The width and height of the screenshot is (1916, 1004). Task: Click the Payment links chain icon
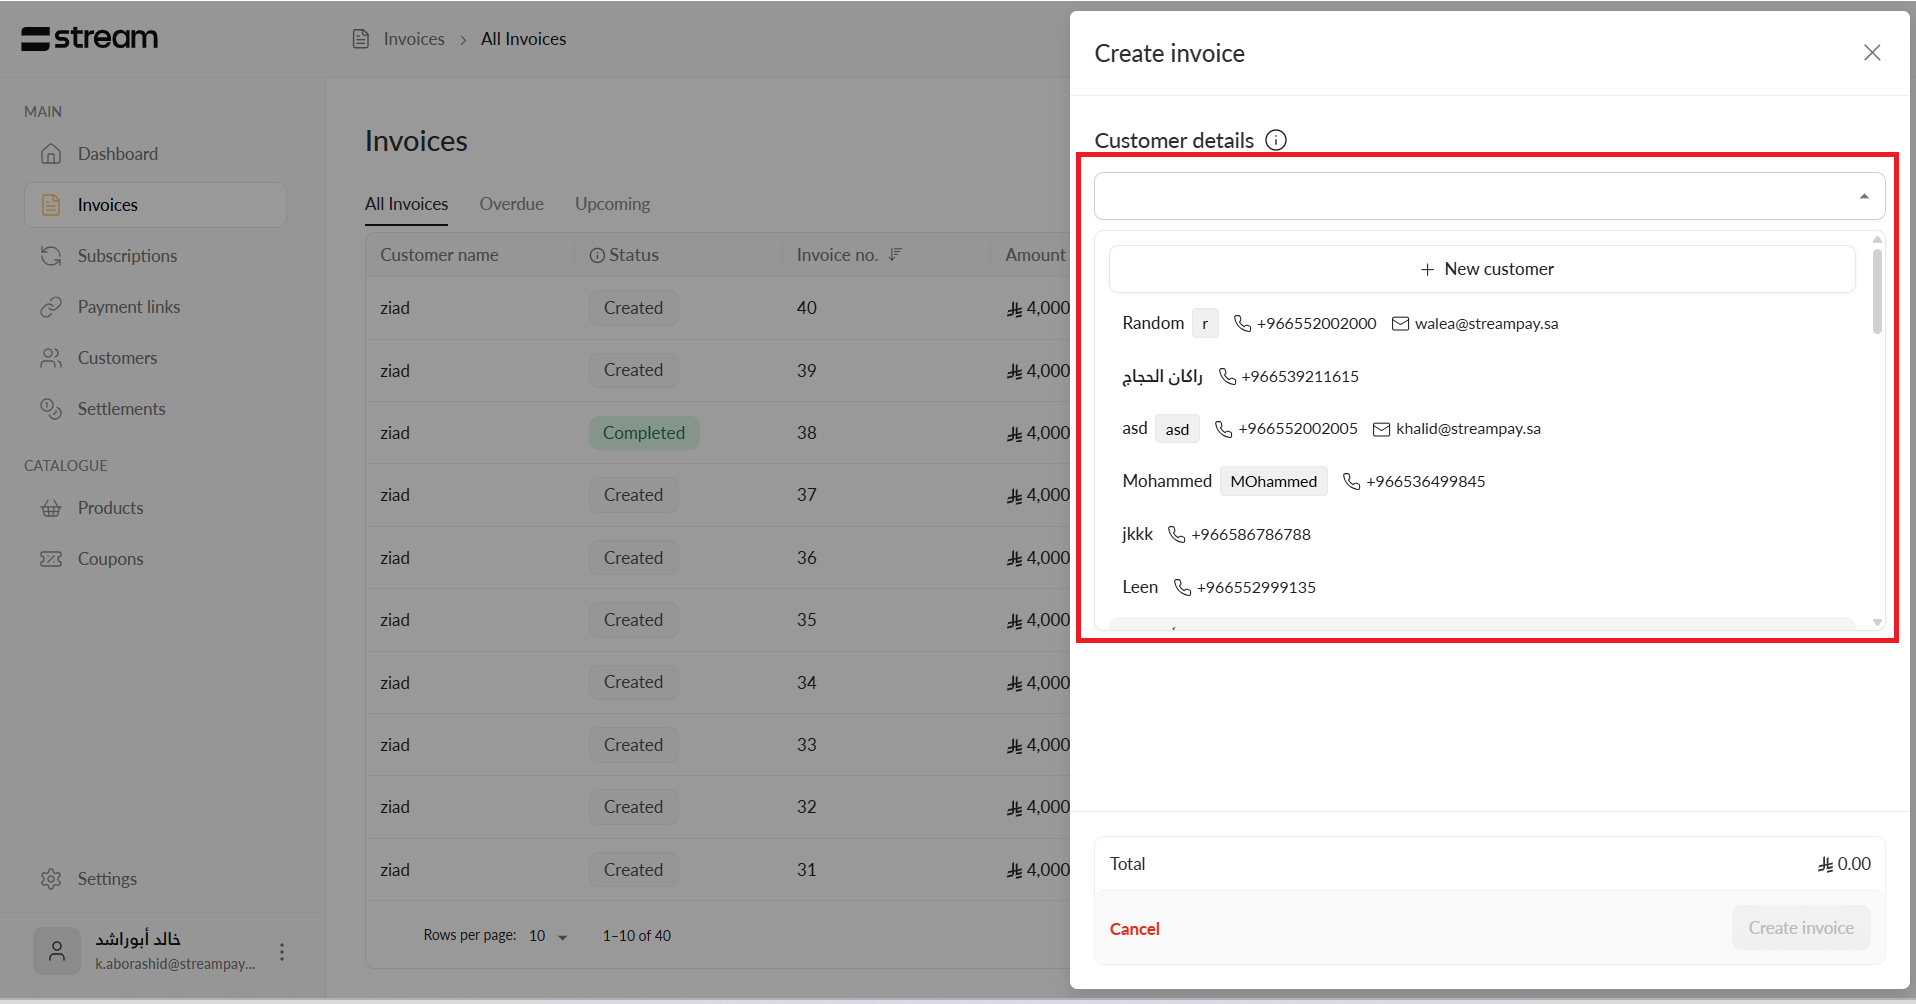(x=51, y=307)
